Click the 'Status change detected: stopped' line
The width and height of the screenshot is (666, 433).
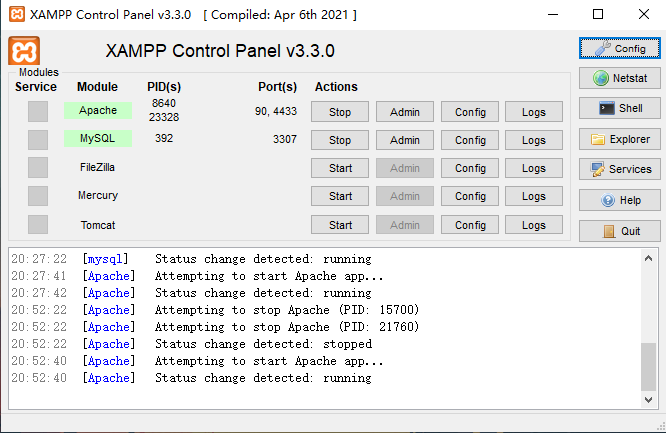pos(191,344)
